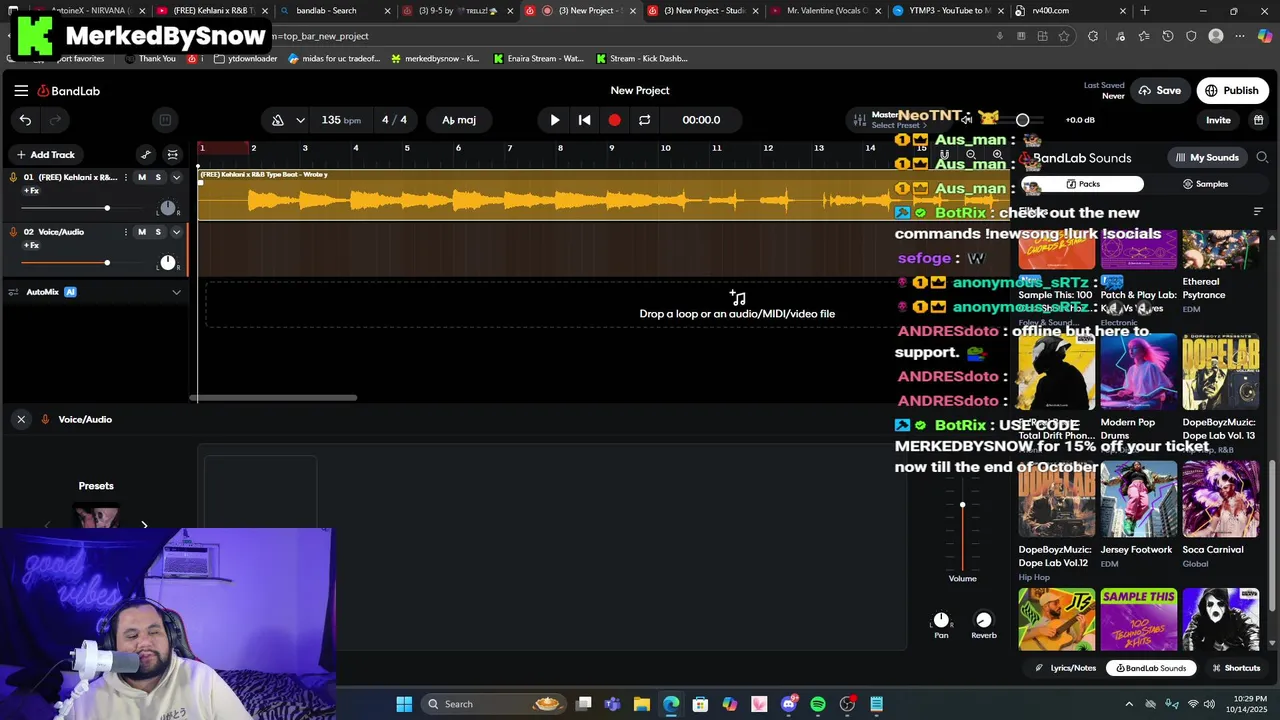The height and width of the screenshot is (720, 1280).
Task: Toggle the metronome
Action: pyautogui.click(x=278, y=120)
